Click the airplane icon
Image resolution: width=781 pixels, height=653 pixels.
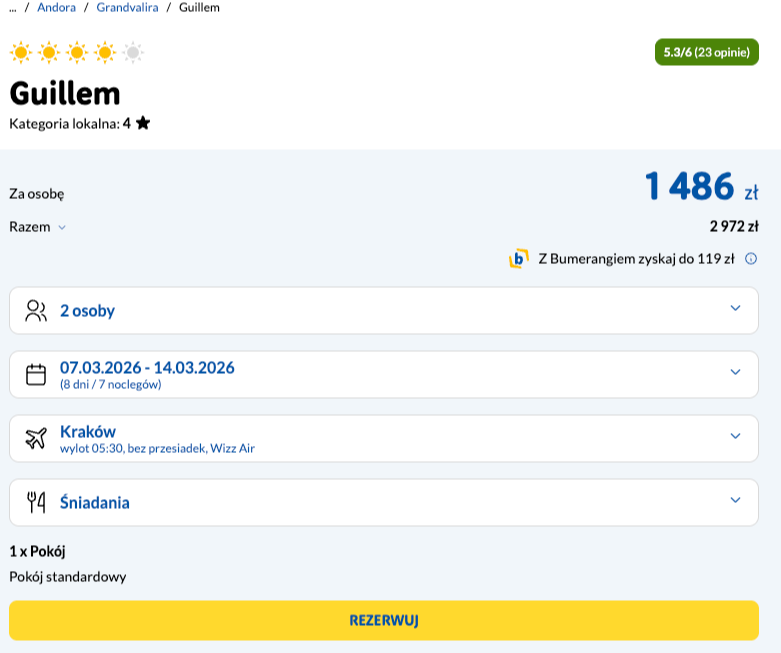pyautogui.click(x=36, y=438)
